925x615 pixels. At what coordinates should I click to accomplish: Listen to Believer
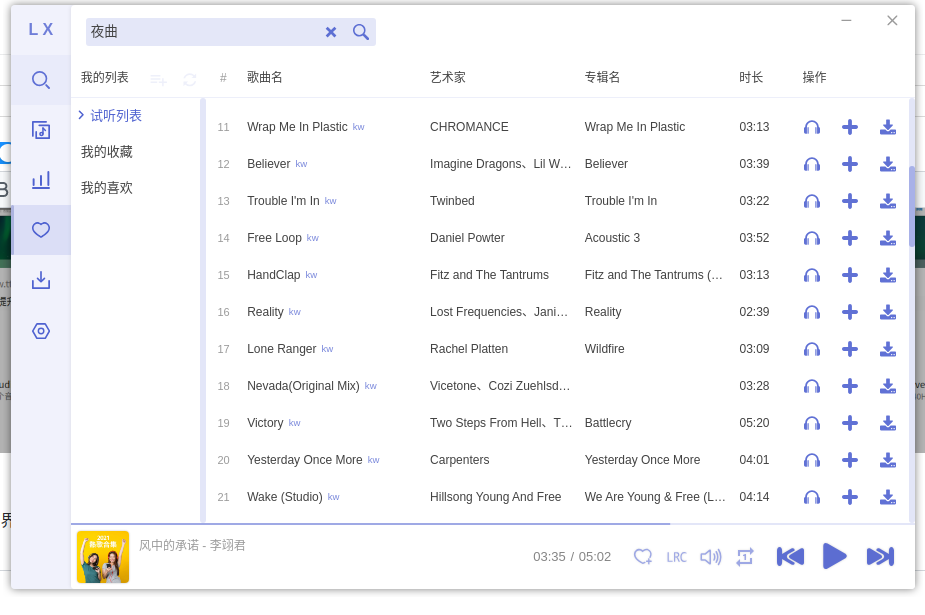click(x=812, y=164)
